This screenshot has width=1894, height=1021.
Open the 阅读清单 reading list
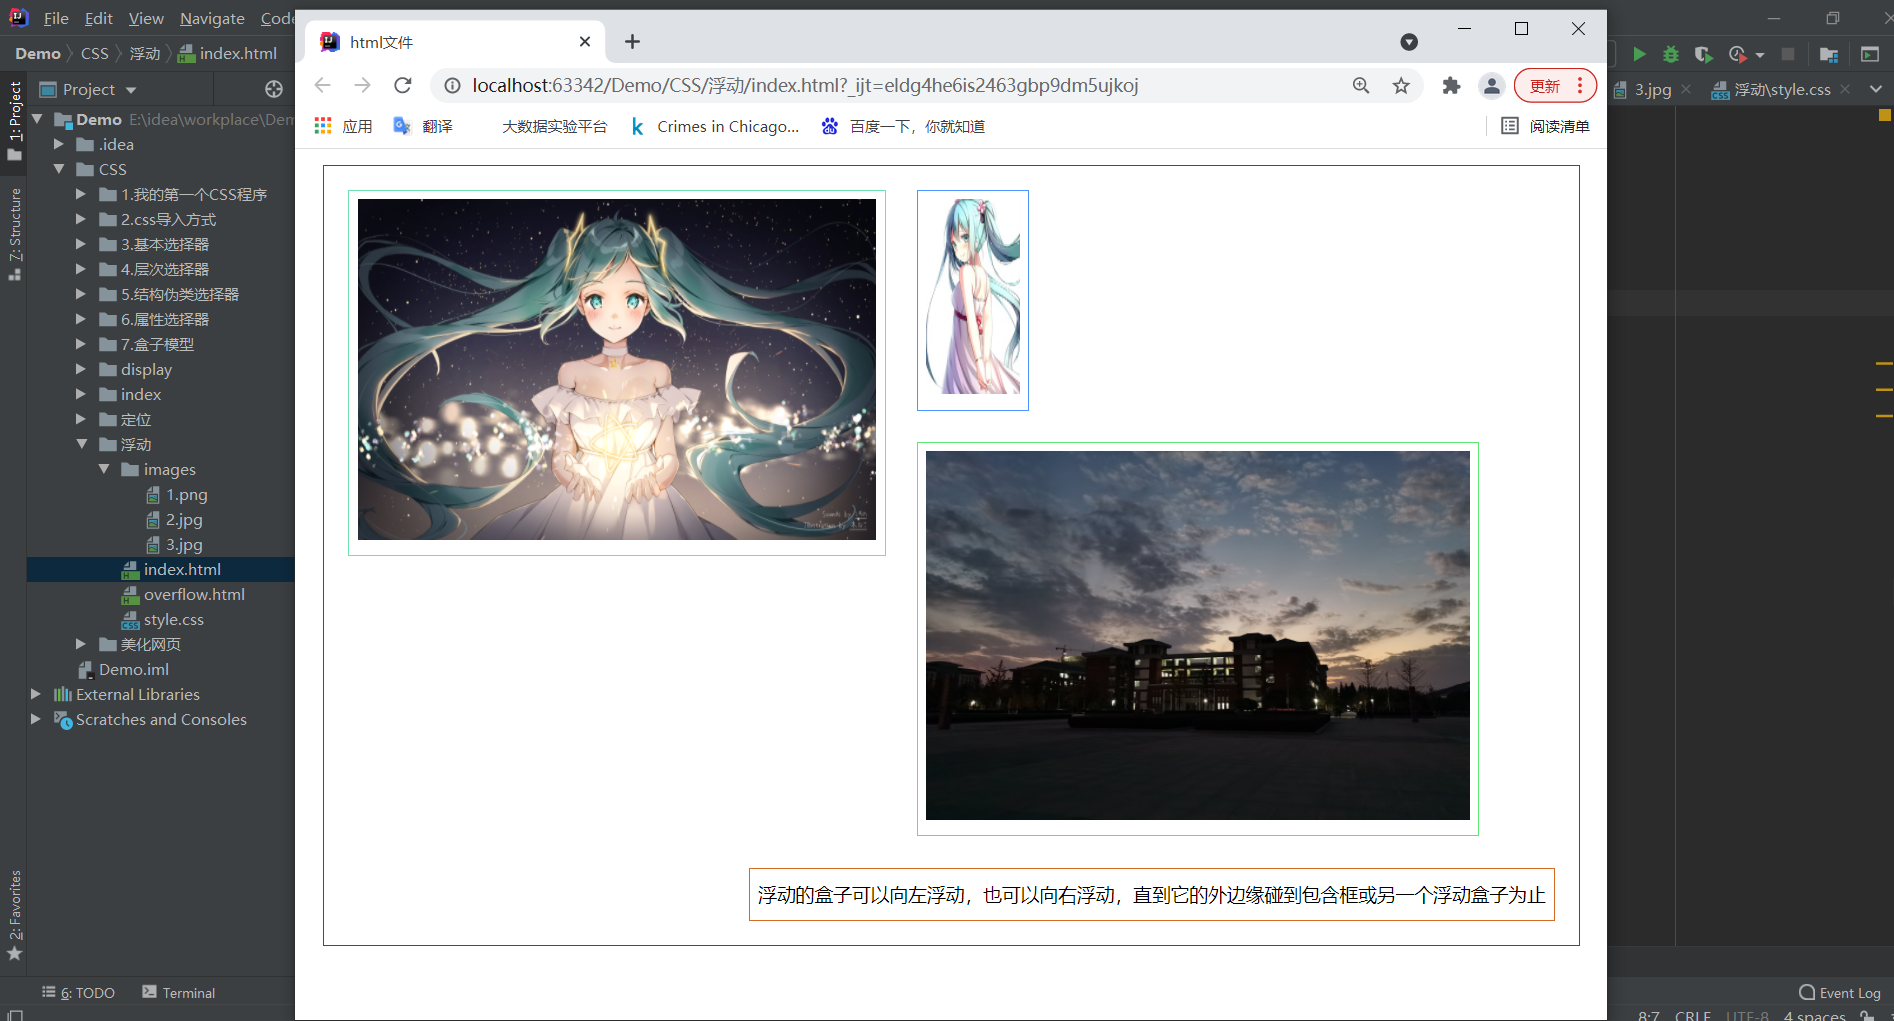coord(1545,126)
